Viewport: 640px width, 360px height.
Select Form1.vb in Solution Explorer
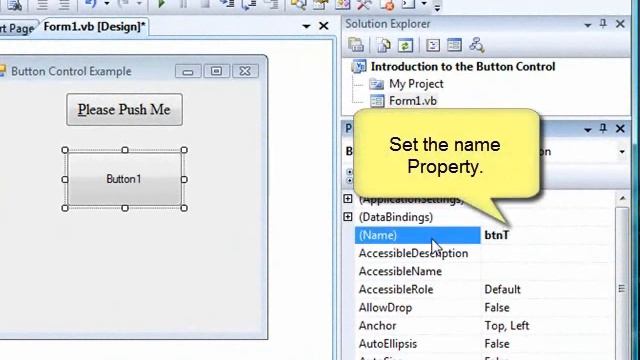pos(413,101)
